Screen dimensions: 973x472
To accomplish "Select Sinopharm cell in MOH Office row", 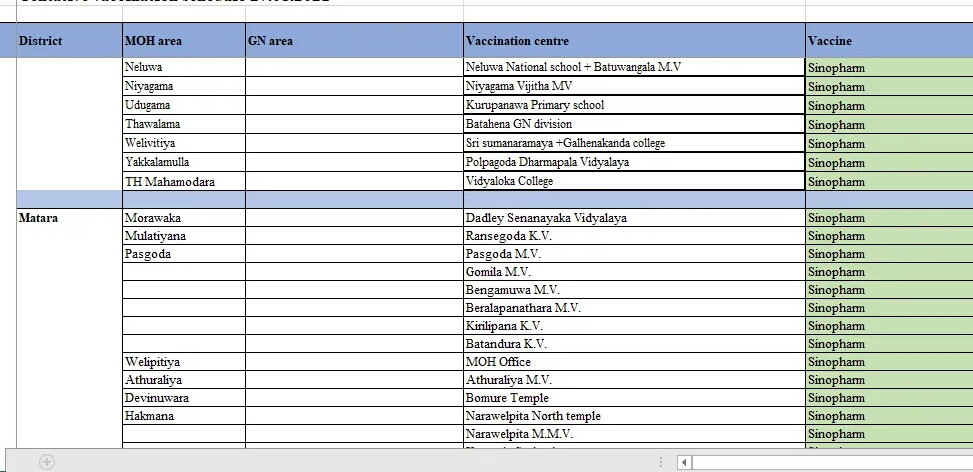I will click(x=889, y=362).
